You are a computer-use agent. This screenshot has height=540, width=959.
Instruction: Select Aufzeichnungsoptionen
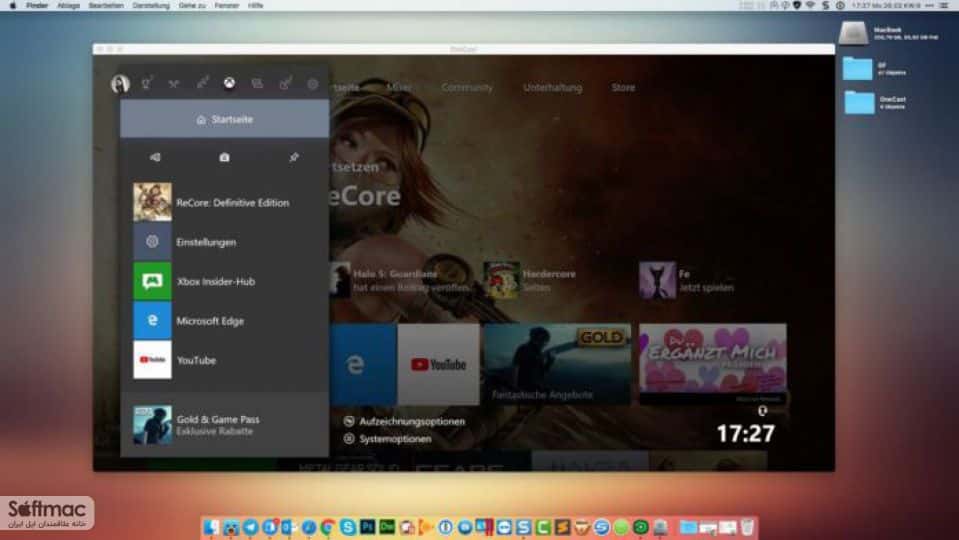tap(404, 421)
